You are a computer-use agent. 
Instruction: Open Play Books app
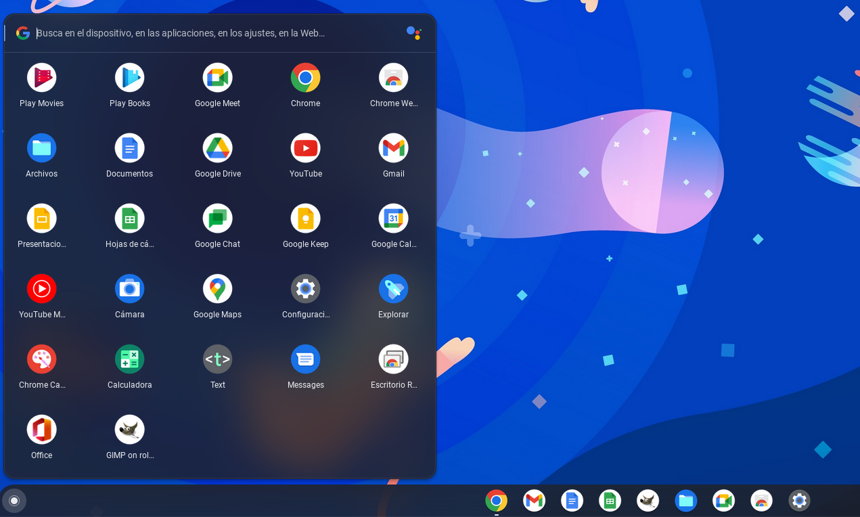click(x=130, y=78)
